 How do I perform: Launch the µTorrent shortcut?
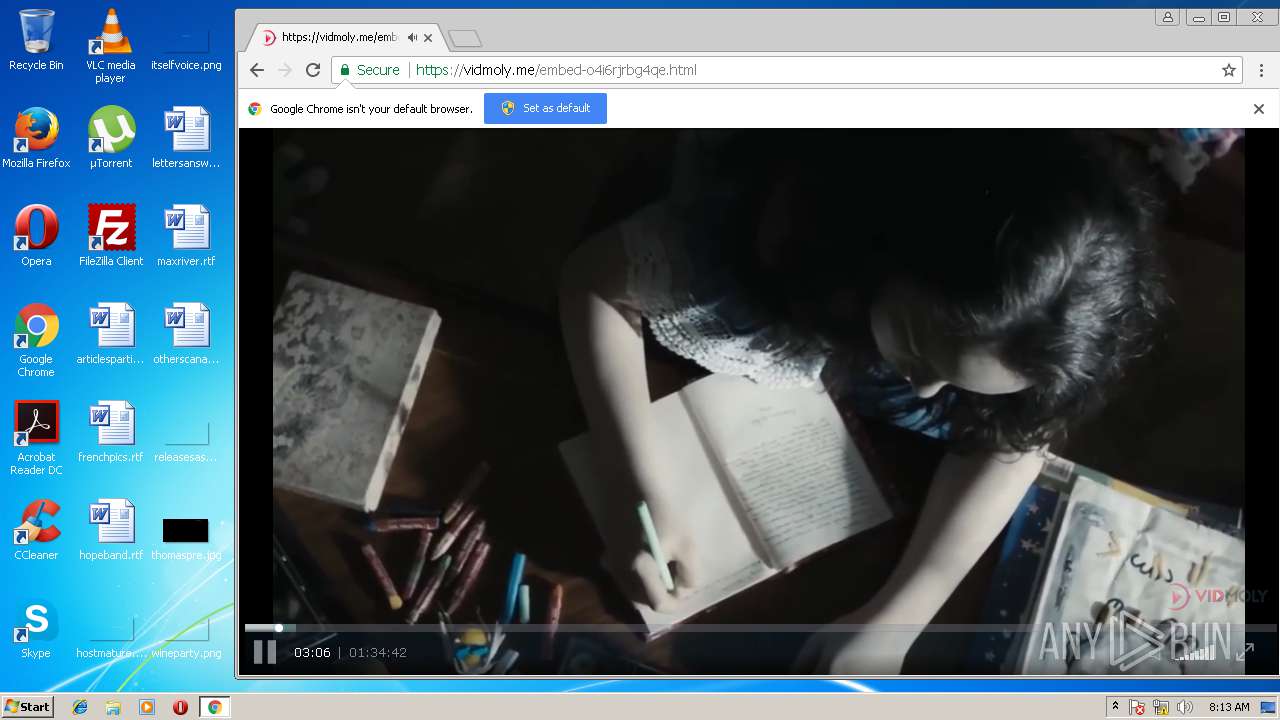110,138
